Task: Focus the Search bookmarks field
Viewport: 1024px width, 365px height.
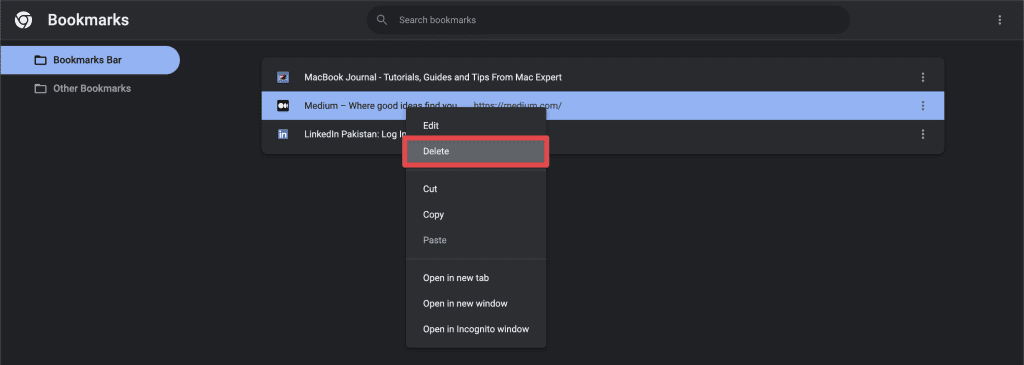Action: click(608, 20)
